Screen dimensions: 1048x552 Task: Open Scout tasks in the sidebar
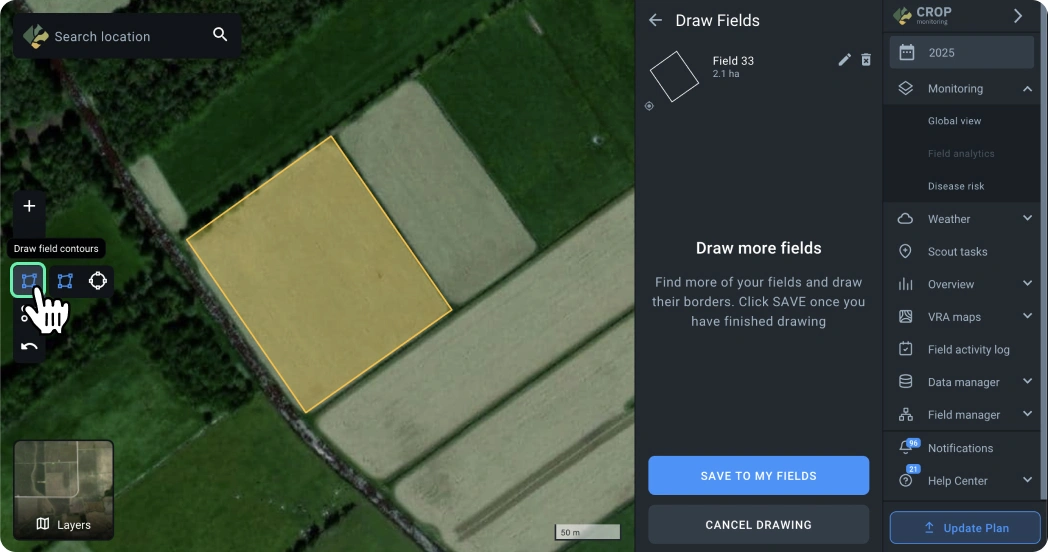pyautogui.click(x=957, y=252)
